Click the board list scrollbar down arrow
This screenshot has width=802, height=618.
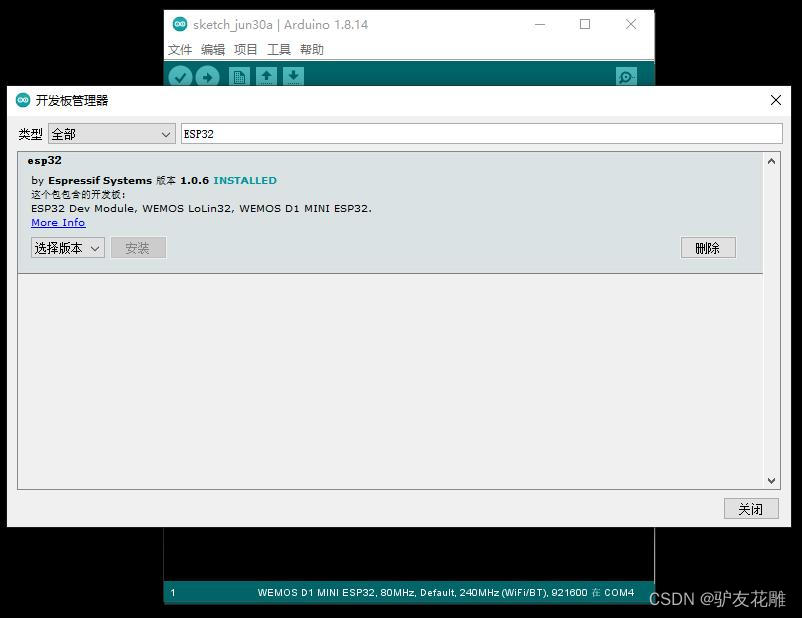click(771, 480)
